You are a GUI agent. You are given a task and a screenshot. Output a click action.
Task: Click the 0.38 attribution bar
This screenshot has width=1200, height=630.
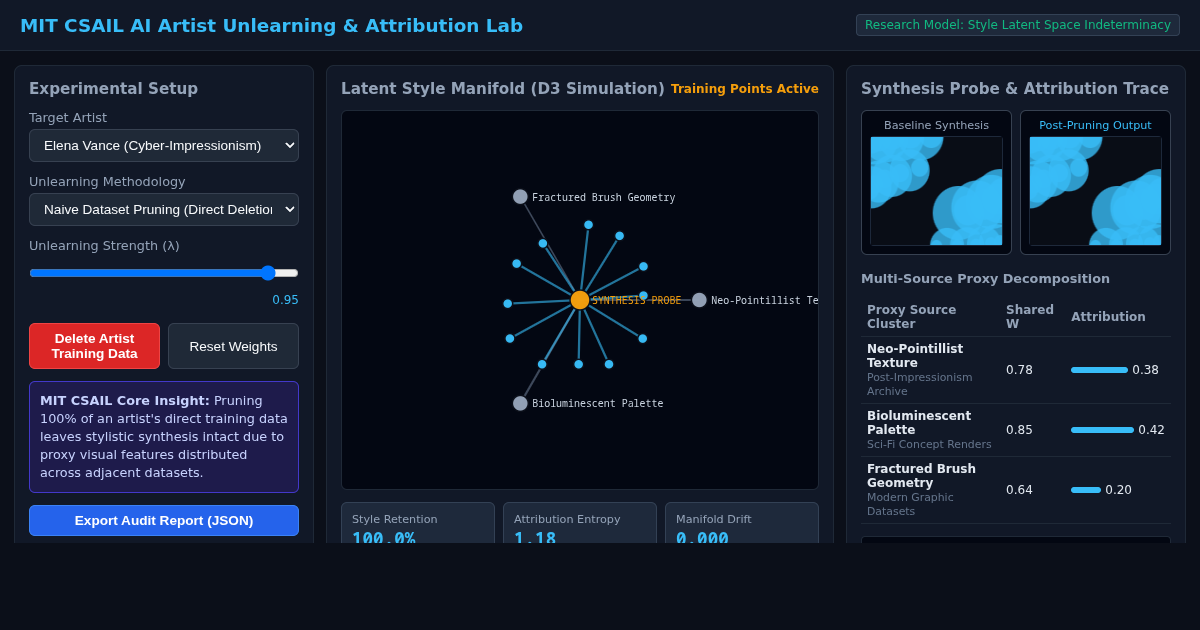(1099, 370)
